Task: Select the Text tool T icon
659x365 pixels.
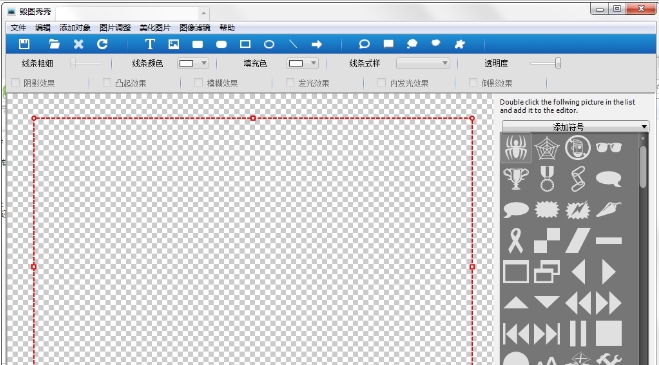Action: pyautogui.click(x=150, y=44)
